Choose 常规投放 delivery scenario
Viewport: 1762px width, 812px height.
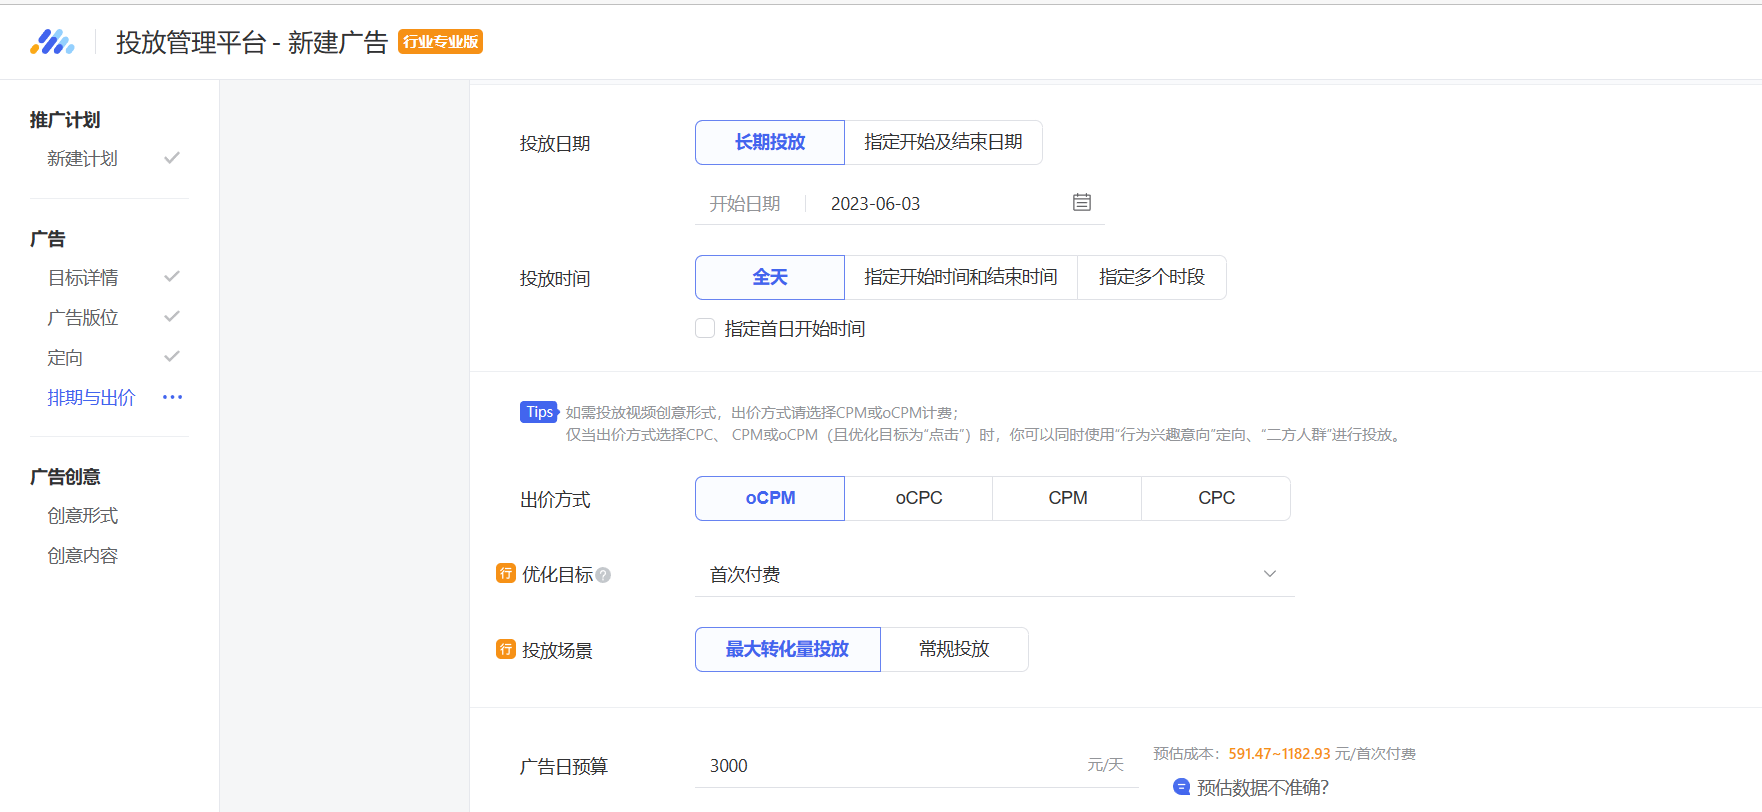click(x=954, y=649)
